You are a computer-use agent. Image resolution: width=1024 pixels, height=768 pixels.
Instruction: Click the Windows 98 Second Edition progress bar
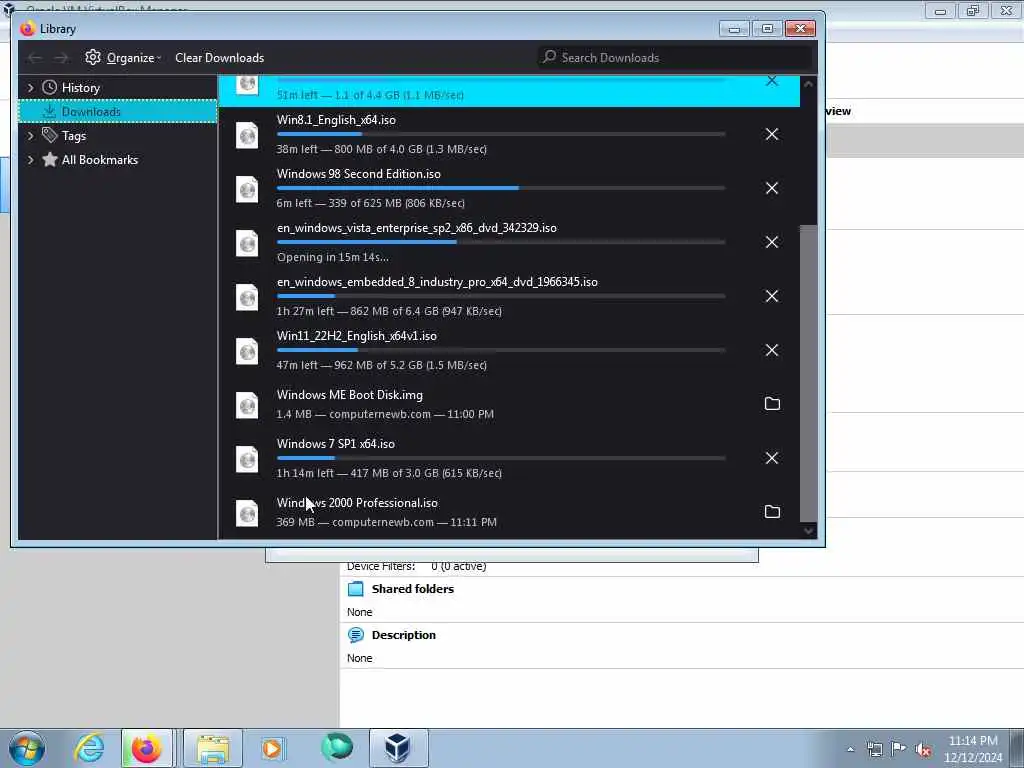click(501, 188)
